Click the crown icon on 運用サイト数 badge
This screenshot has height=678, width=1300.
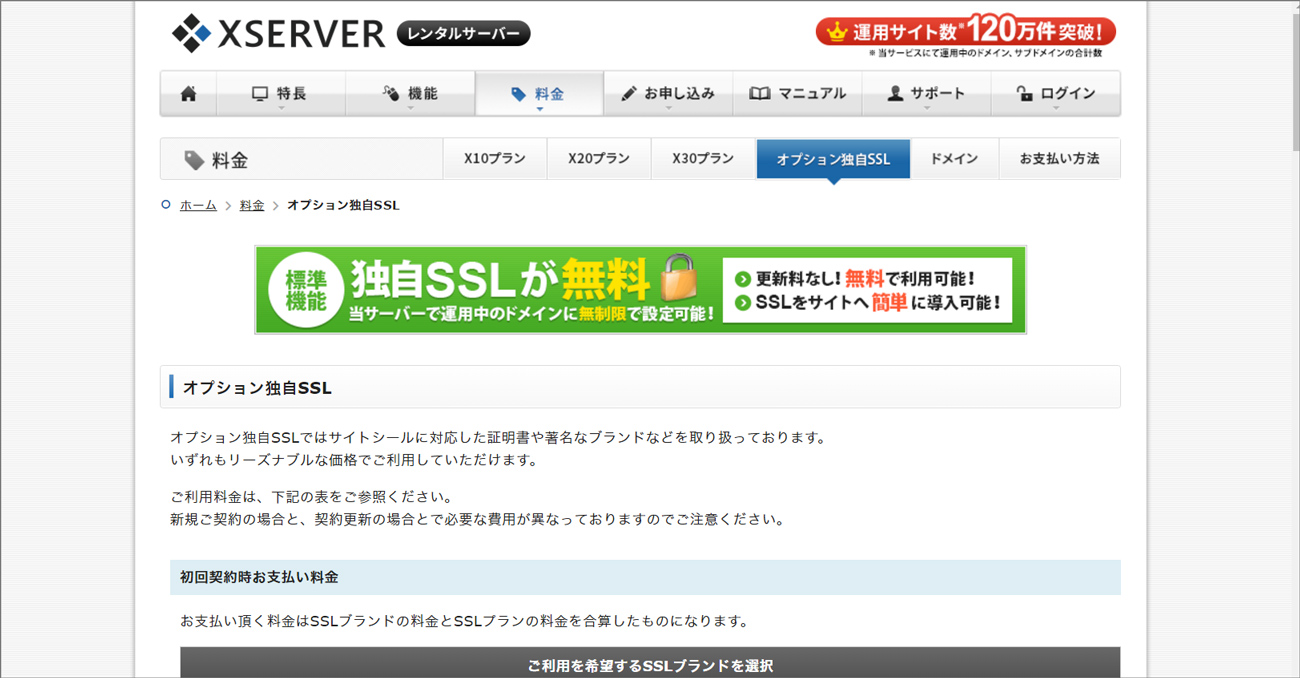pos(836,32)
